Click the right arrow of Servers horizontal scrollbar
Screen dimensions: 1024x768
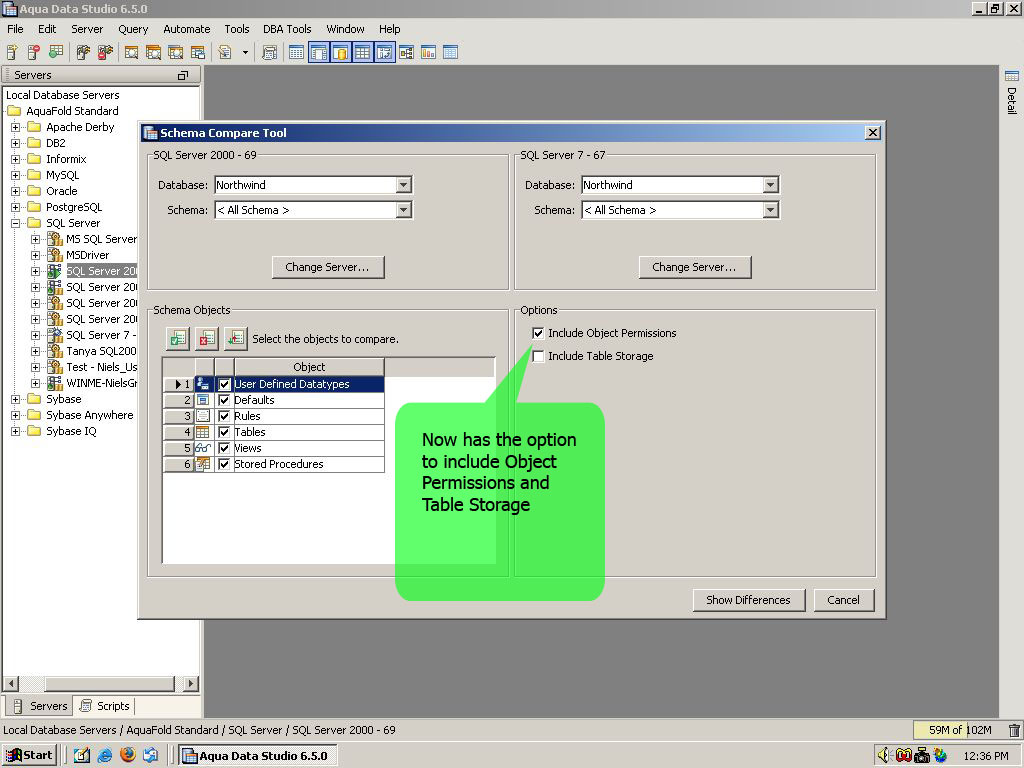click(x=191, y=684)
